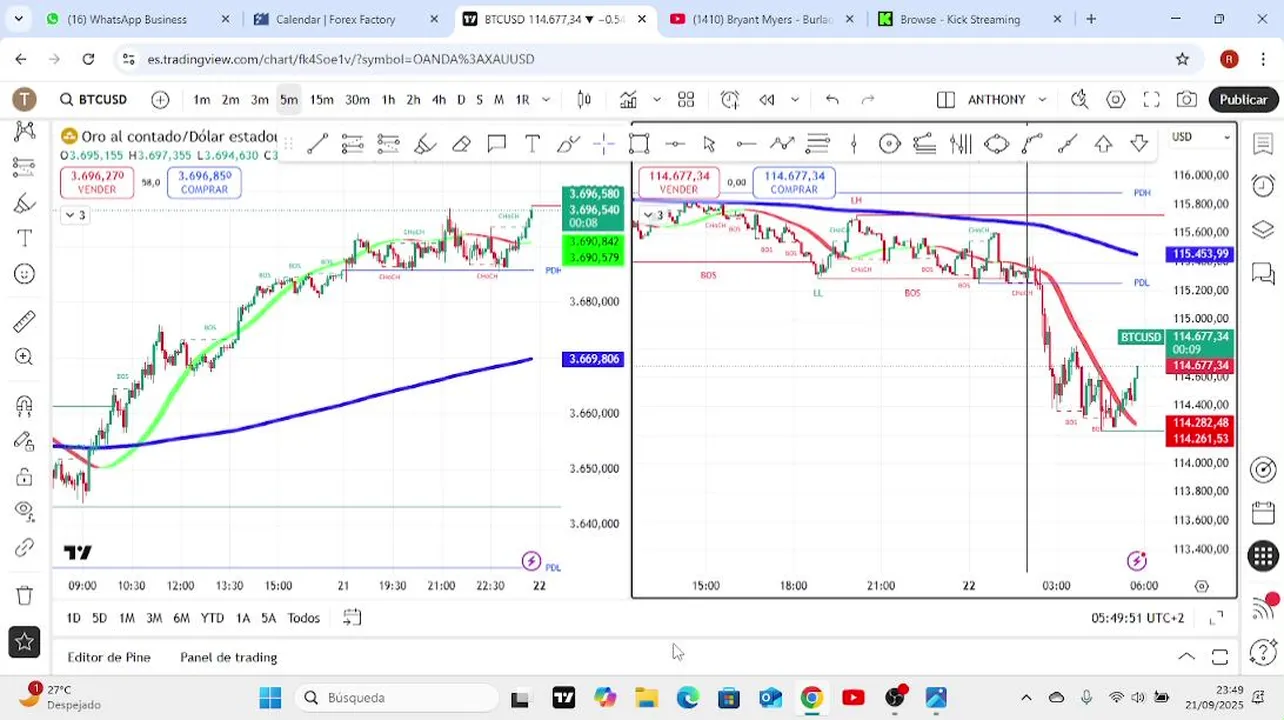Select the trend line favorite tool
1284x720 pixels.
(318, 144)
